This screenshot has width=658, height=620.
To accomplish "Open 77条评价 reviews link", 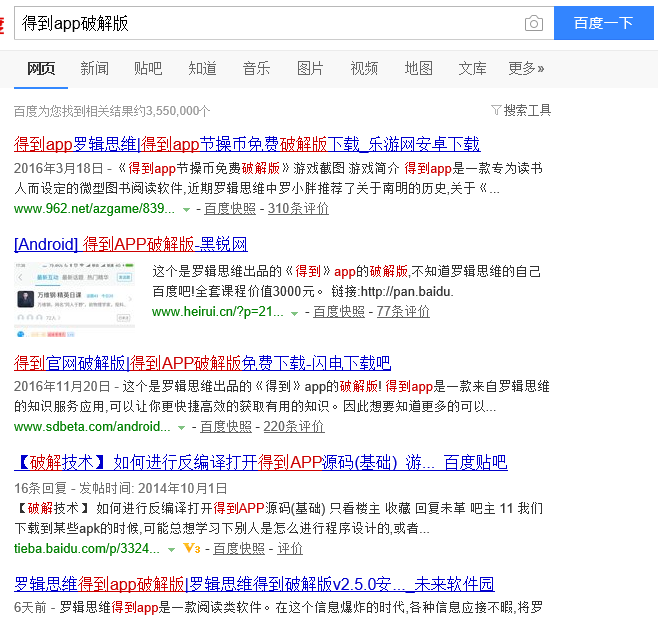I will tap(403, 312).
